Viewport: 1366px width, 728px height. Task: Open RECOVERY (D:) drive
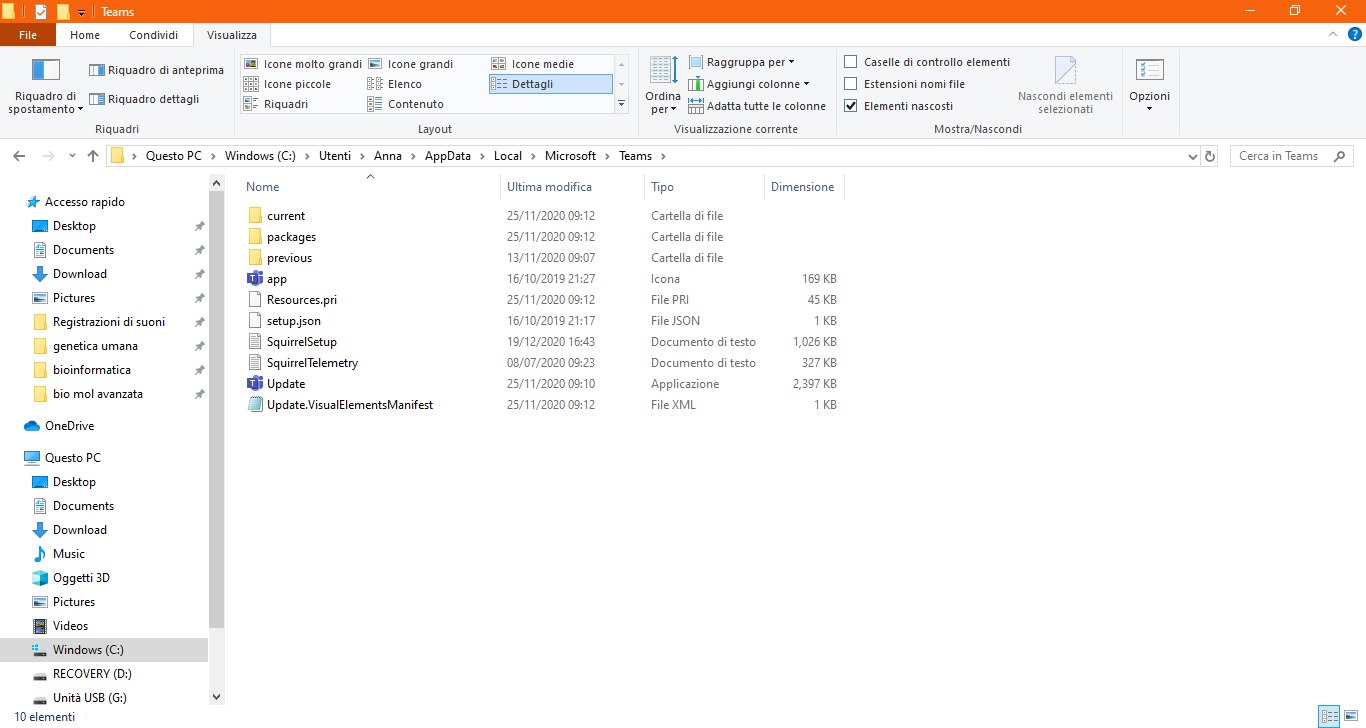pyautogui.click(x=92, y=674)
